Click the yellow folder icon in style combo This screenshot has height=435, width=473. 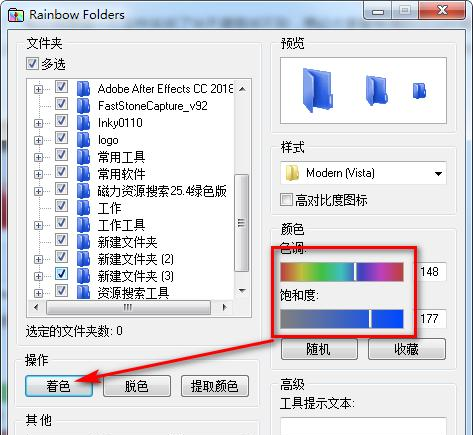(x=292, y=173)
